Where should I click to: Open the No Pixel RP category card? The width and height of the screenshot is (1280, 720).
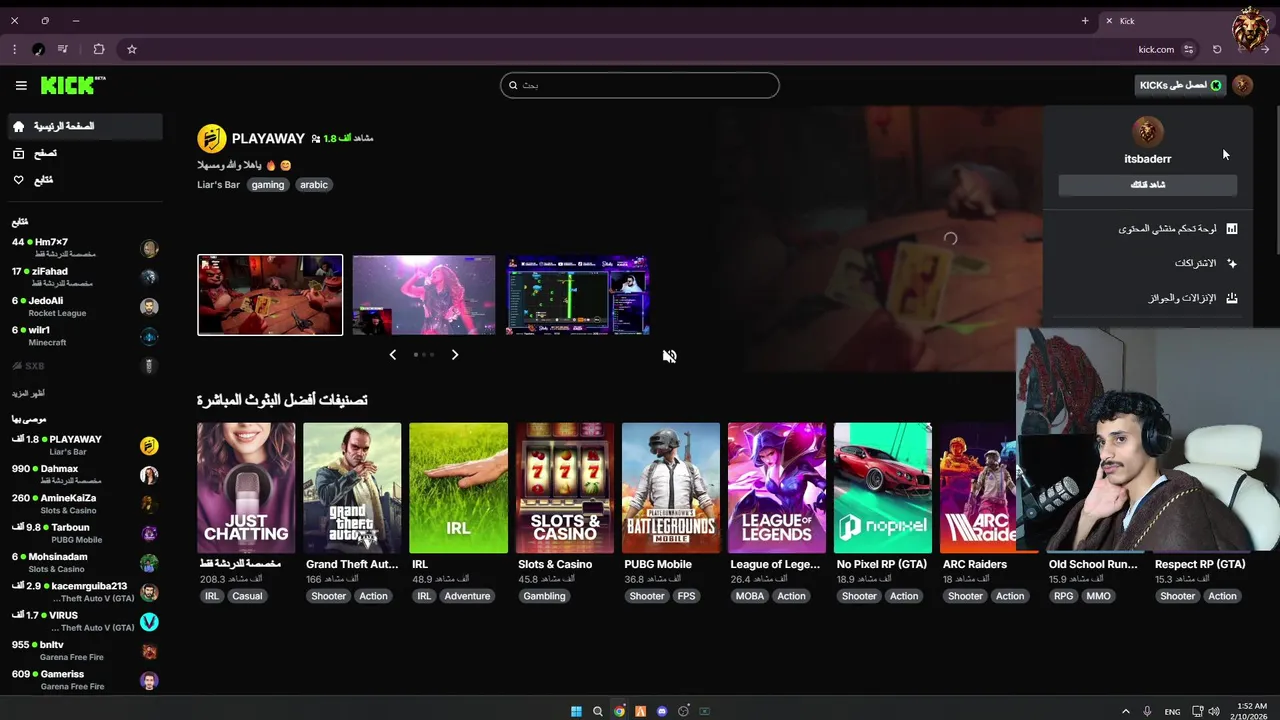(x=883, y=488)
